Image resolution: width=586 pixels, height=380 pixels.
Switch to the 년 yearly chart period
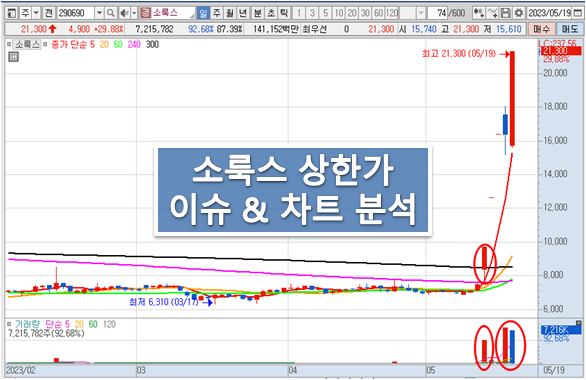(x=243, y=13)
